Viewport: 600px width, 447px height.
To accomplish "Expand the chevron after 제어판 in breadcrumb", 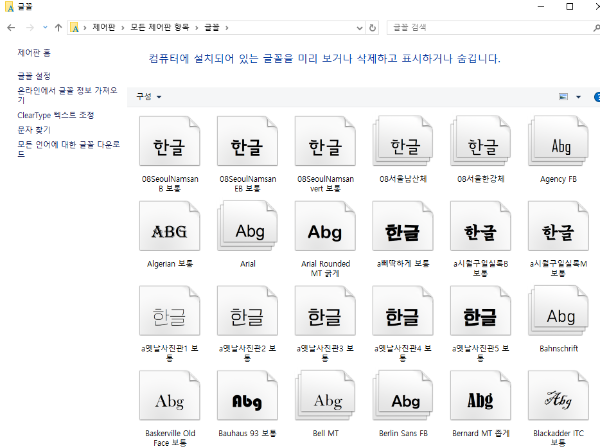I will [123, 28].
